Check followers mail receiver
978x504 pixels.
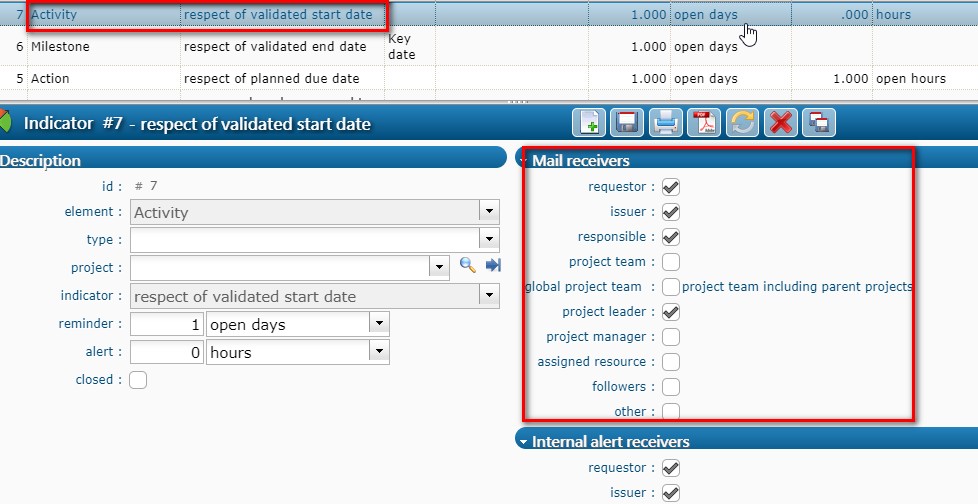[671, 386]
